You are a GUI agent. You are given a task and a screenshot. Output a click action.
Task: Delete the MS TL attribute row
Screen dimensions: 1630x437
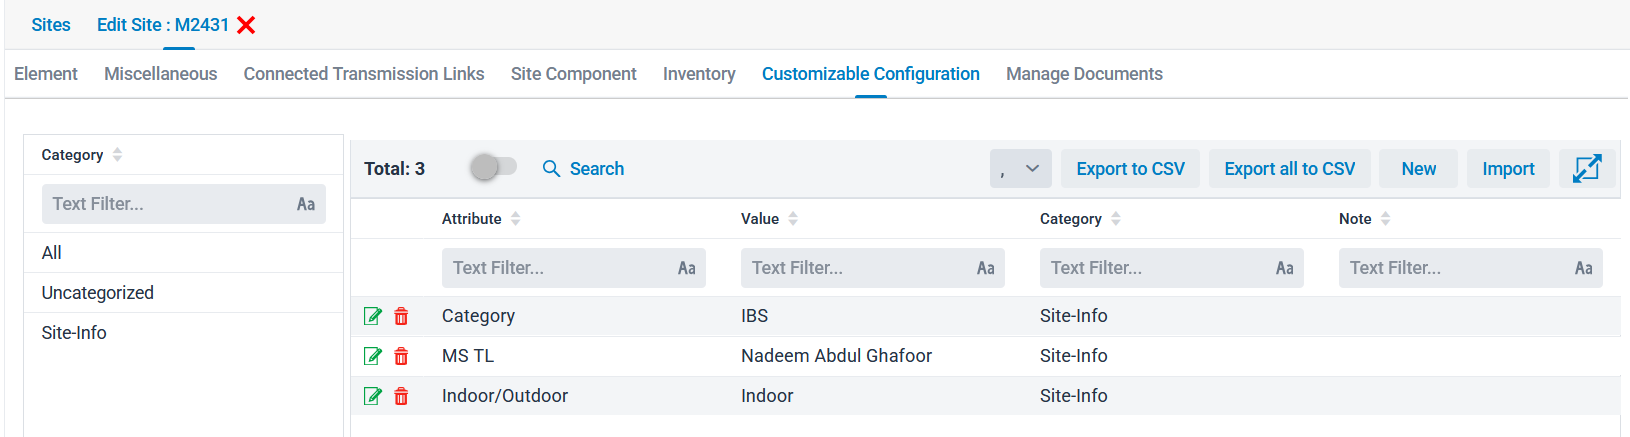401,356
